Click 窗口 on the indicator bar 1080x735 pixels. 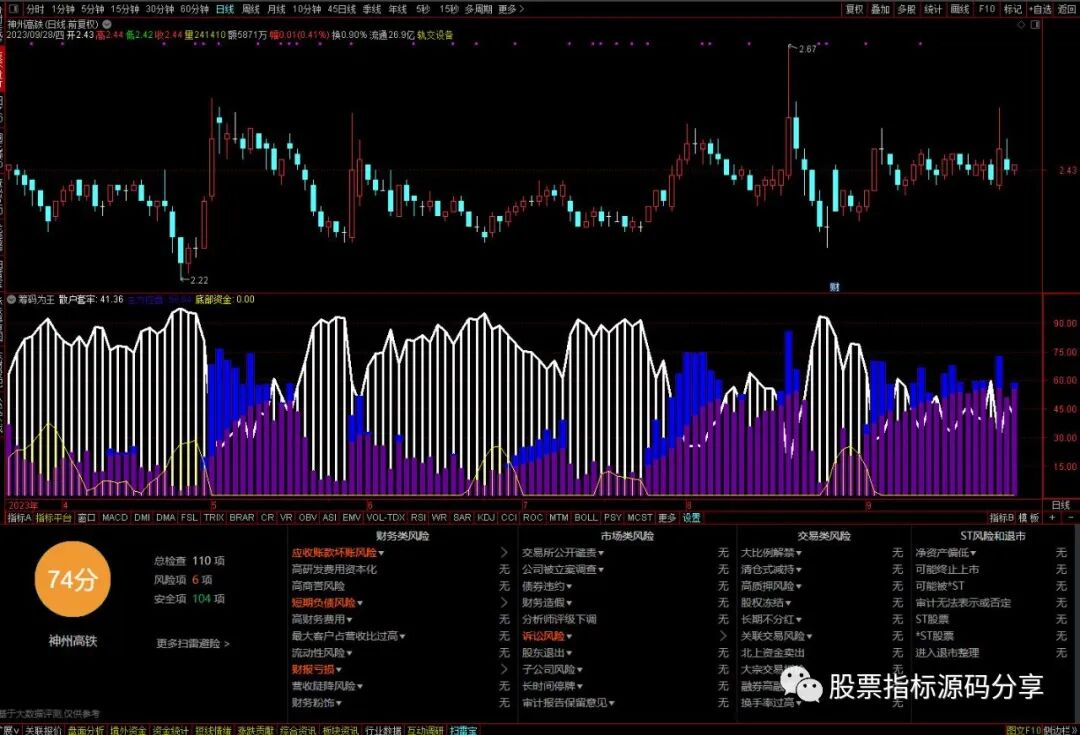click(86, 517)
